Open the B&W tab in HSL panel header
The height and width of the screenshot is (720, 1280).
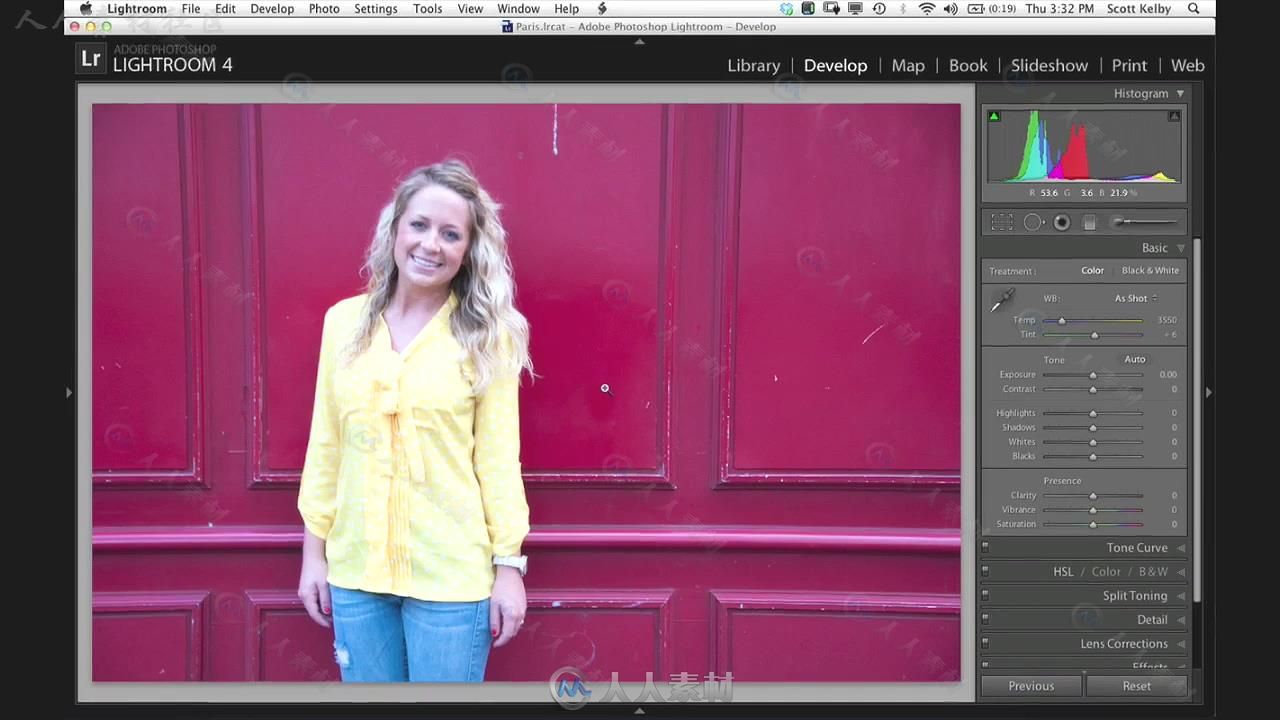point(1153,572)
